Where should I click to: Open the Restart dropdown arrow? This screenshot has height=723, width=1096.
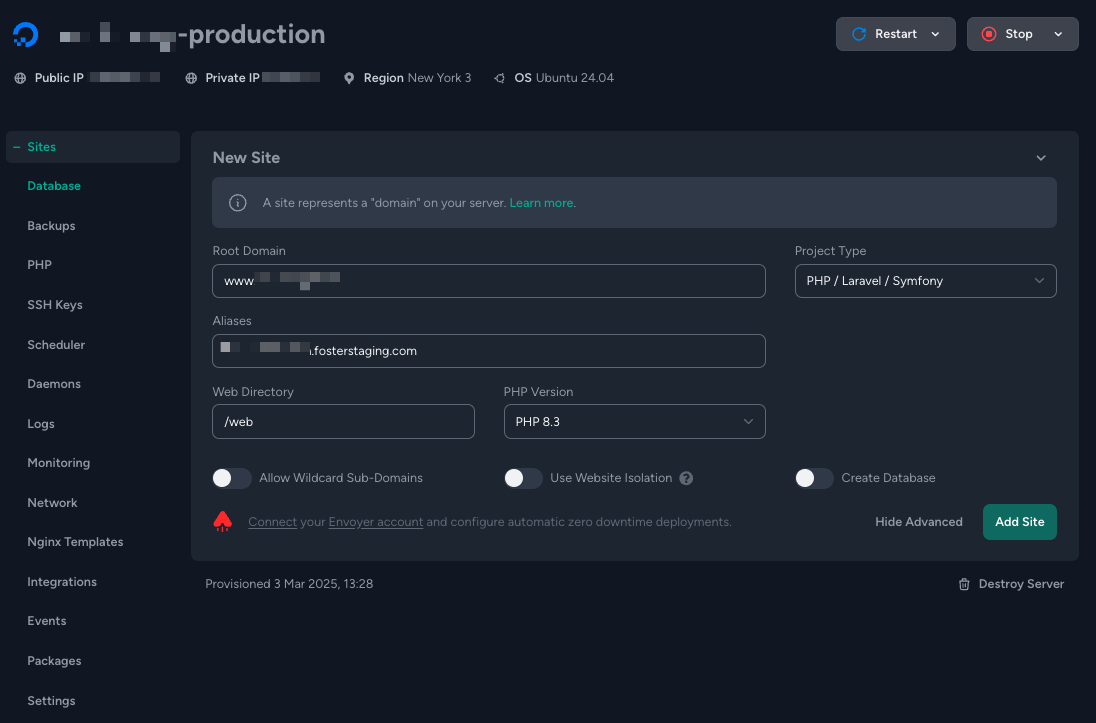point(935,34)
